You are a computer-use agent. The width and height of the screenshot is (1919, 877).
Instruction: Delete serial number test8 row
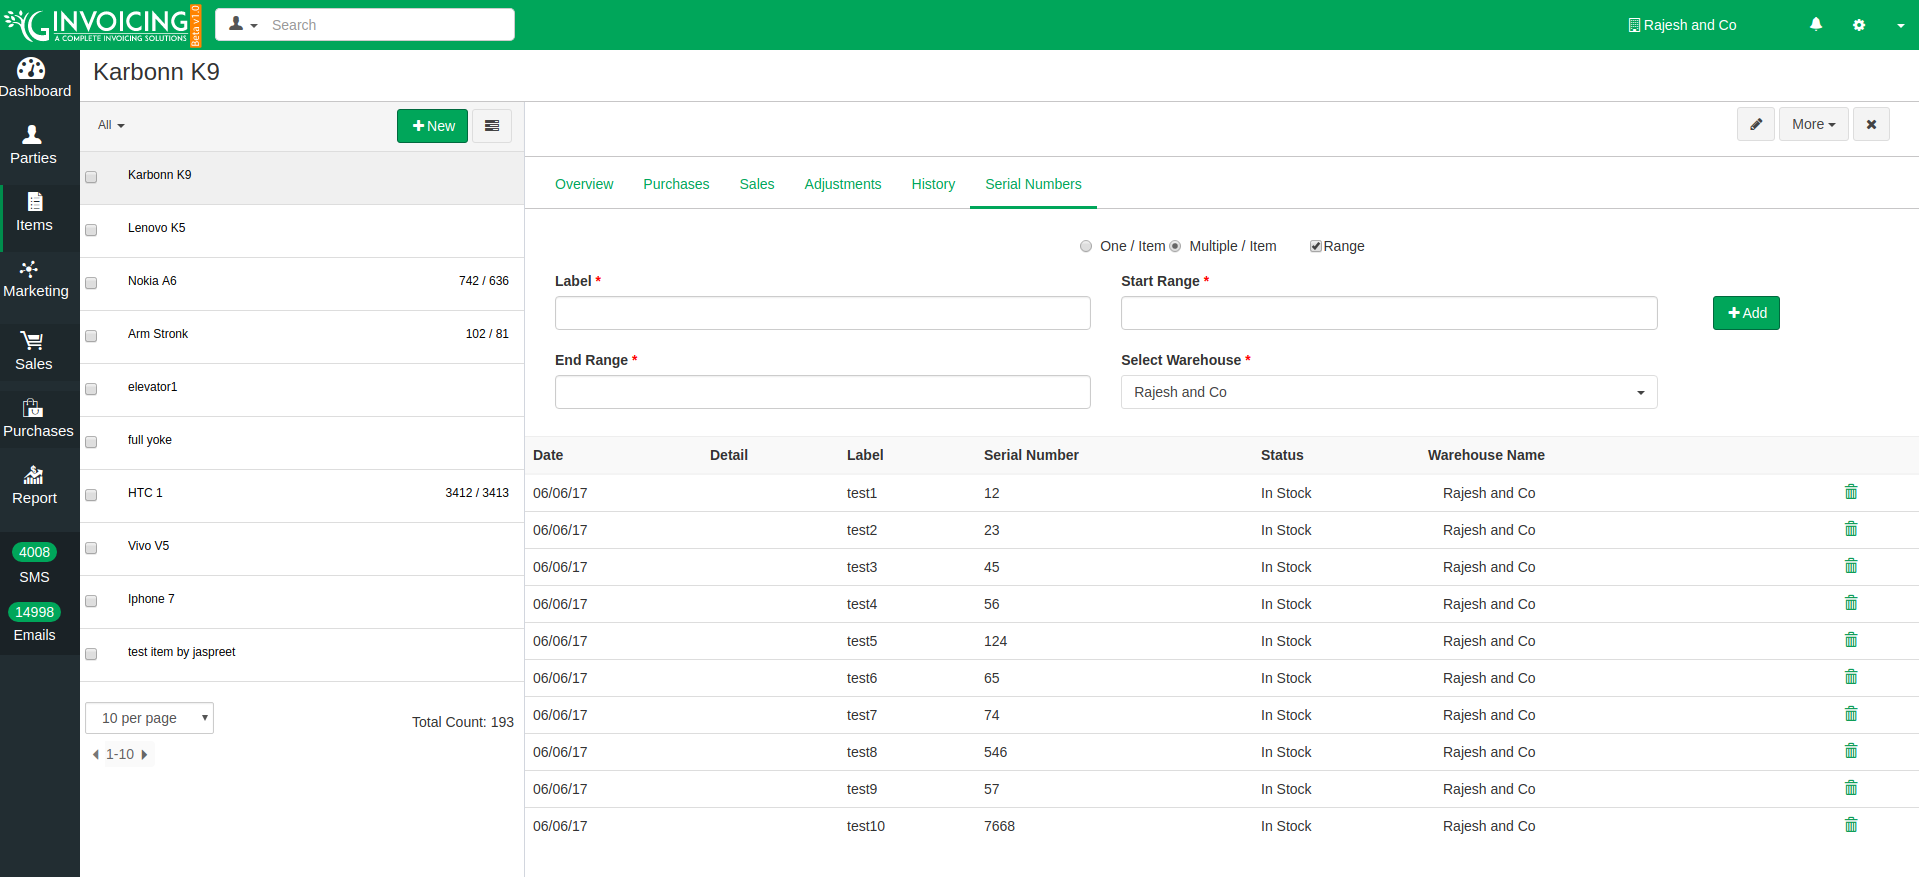[x=1851, y=751]
